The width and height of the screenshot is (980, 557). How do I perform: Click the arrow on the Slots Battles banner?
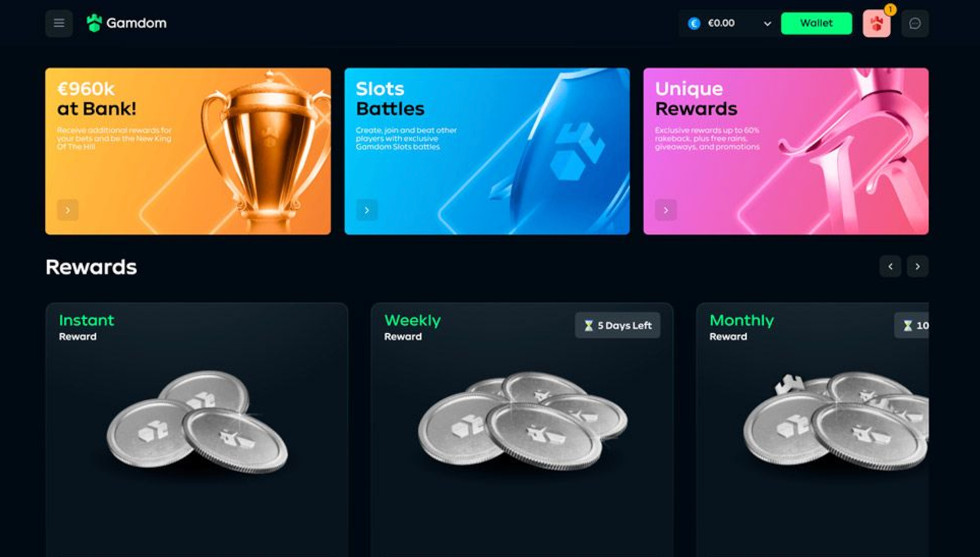[367, 210]
